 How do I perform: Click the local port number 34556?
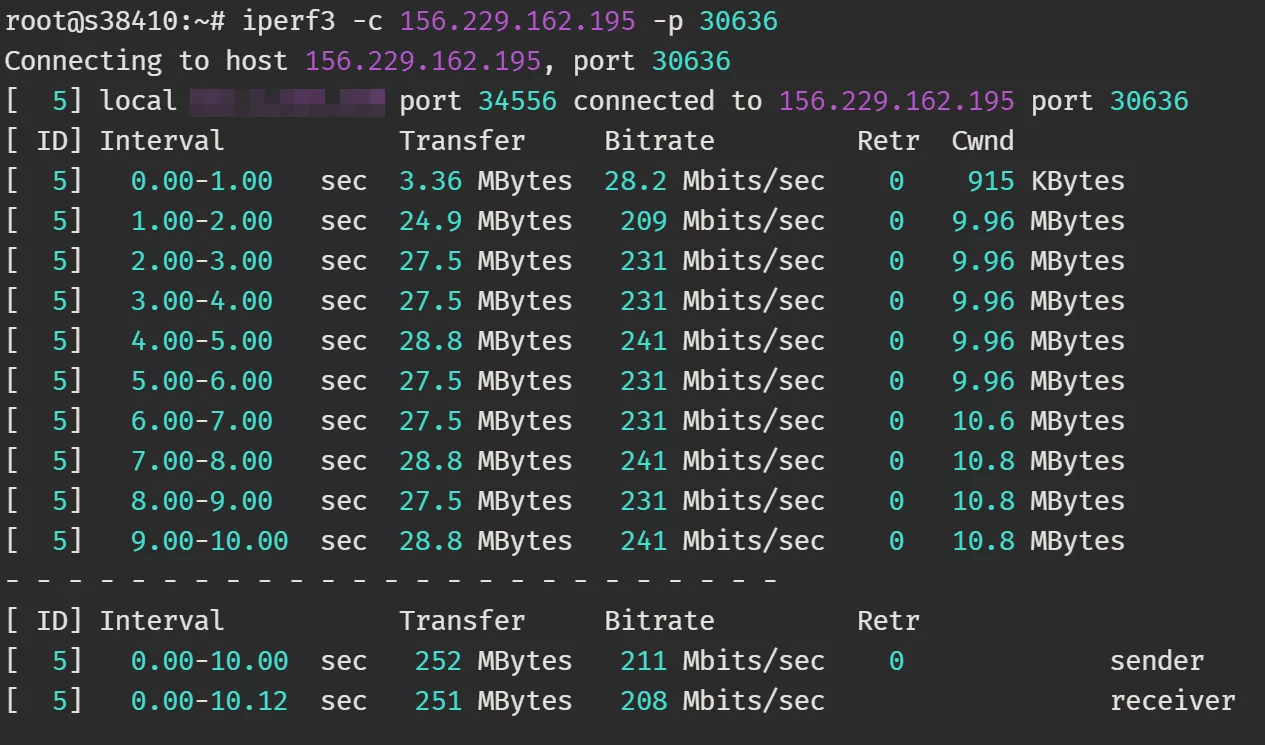(517, 101)
